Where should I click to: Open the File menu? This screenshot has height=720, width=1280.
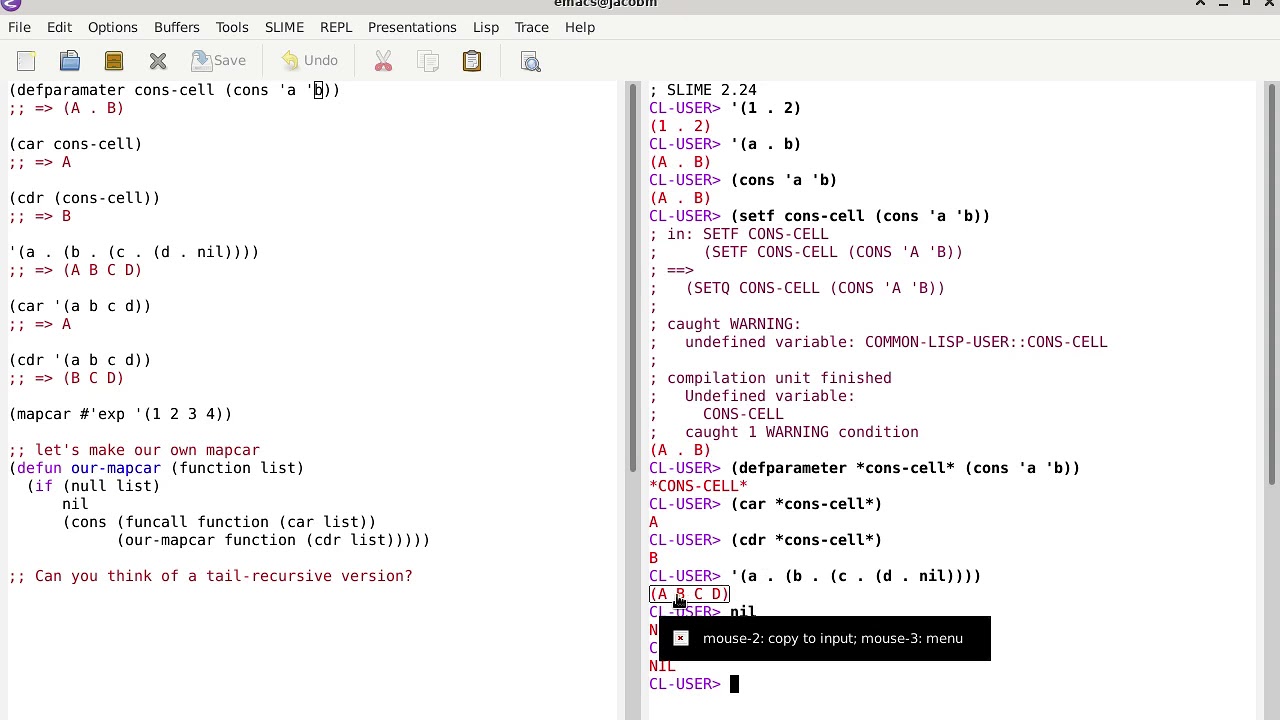coord(19,27)
